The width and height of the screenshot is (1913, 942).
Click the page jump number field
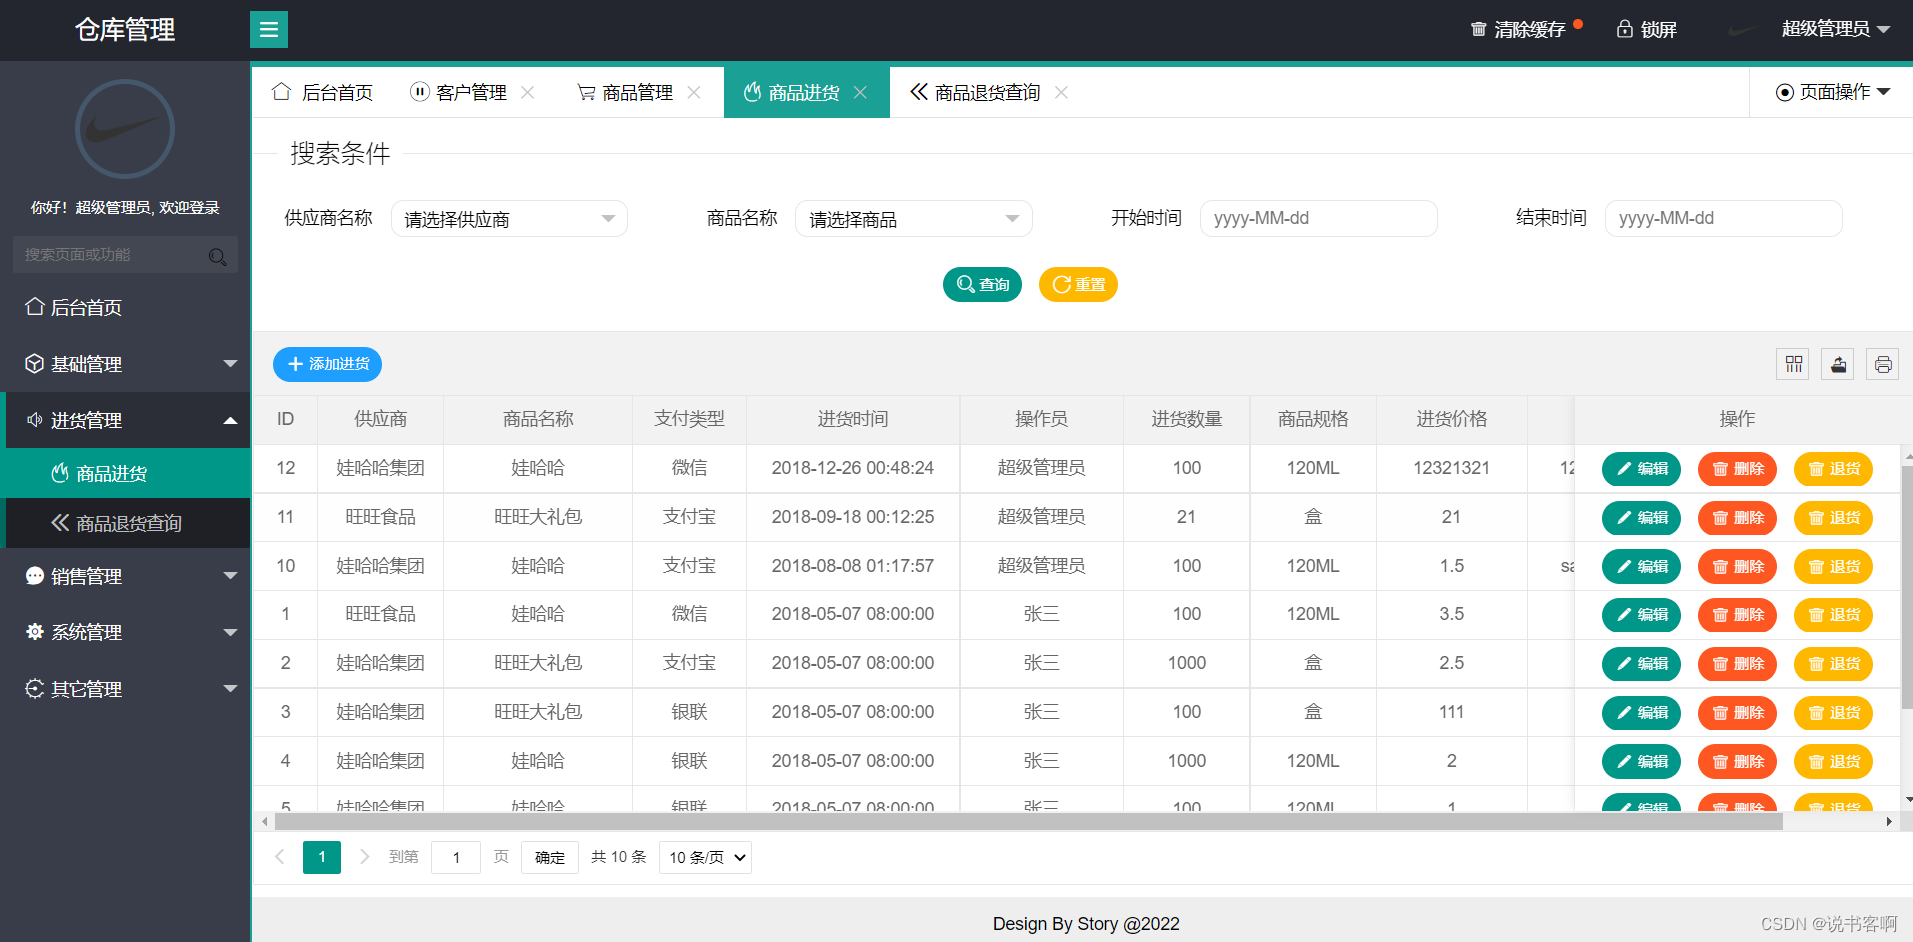[x=456, y=857]
